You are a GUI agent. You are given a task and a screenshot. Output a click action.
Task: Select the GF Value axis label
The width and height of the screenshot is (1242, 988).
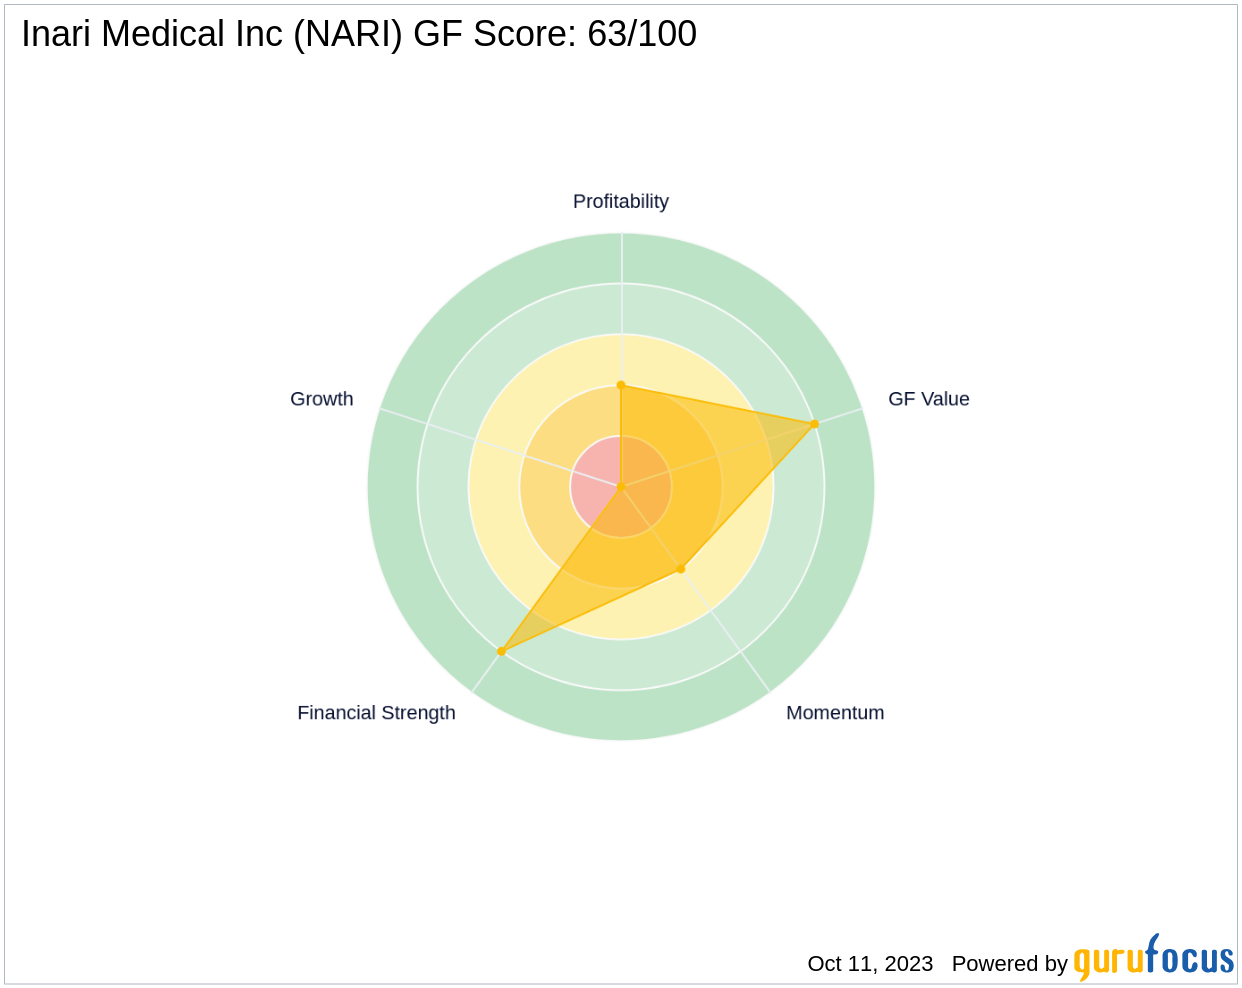[929, 398]
